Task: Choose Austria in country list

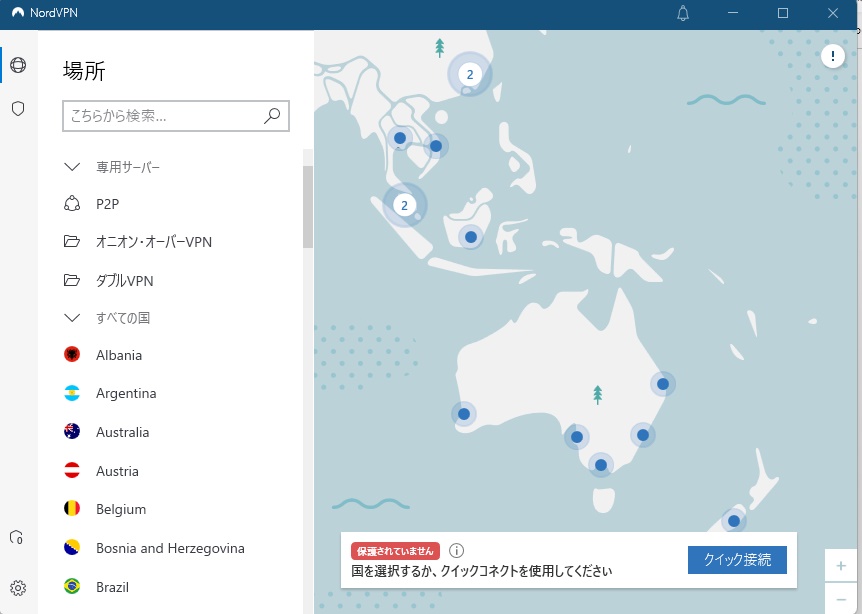Action: click(x=117, y=471)
